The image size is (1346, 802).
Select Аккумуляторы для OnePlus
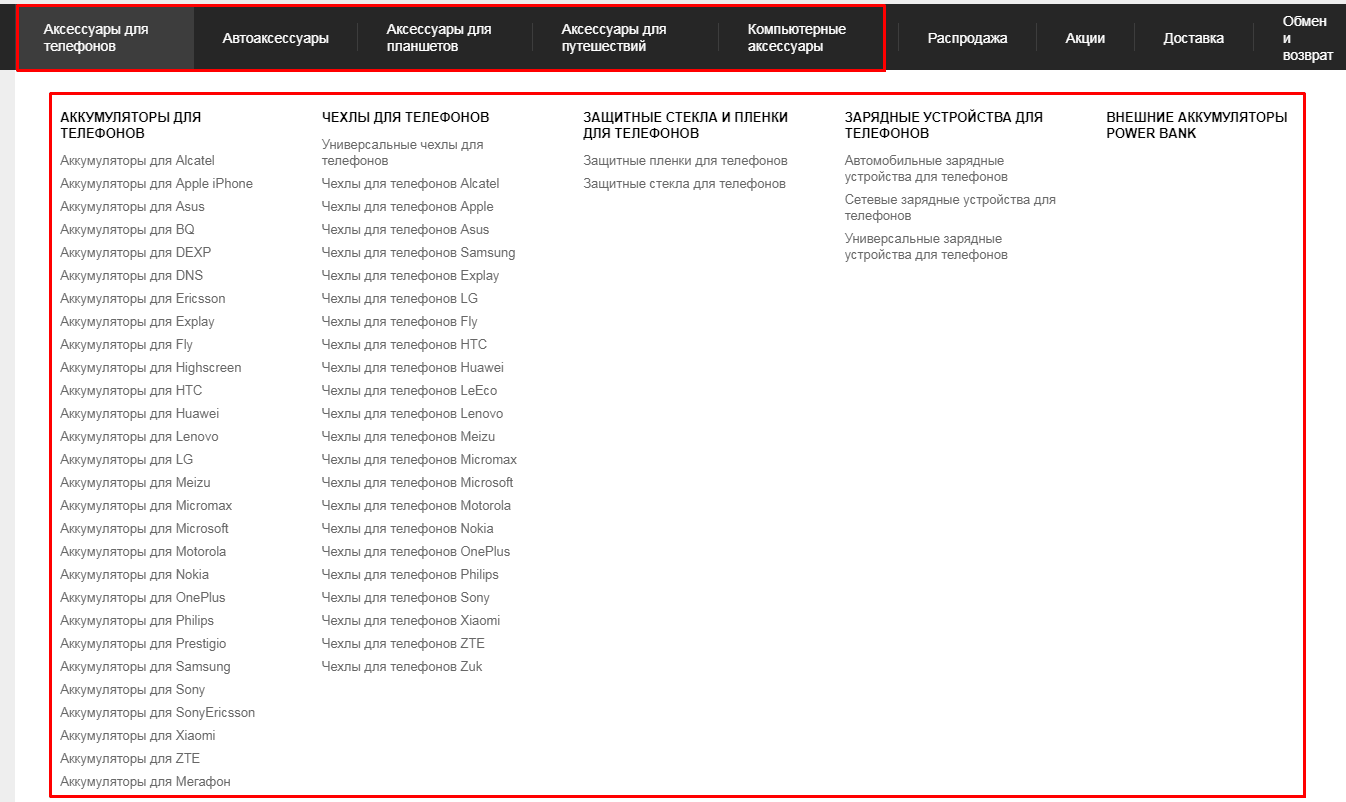(142, 597)
